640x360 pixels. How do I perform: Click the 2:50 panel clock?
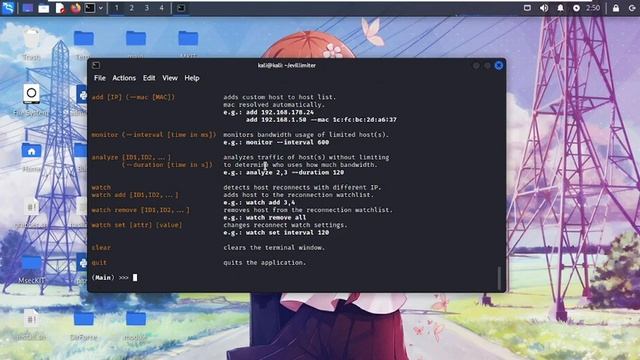point(593,8)
